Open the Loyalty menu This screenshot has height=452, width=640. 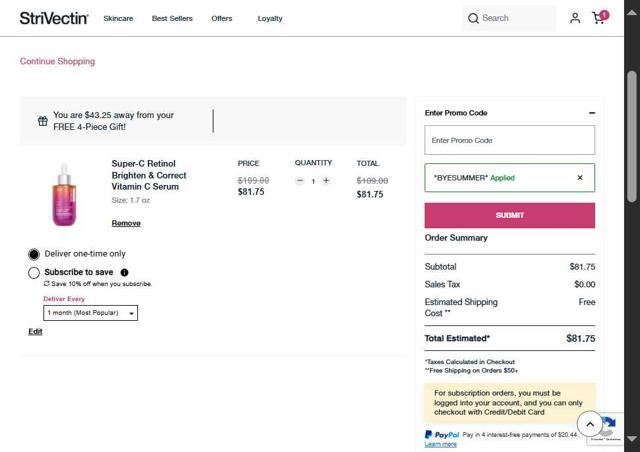pyautogui.click(x=270, y=18)
